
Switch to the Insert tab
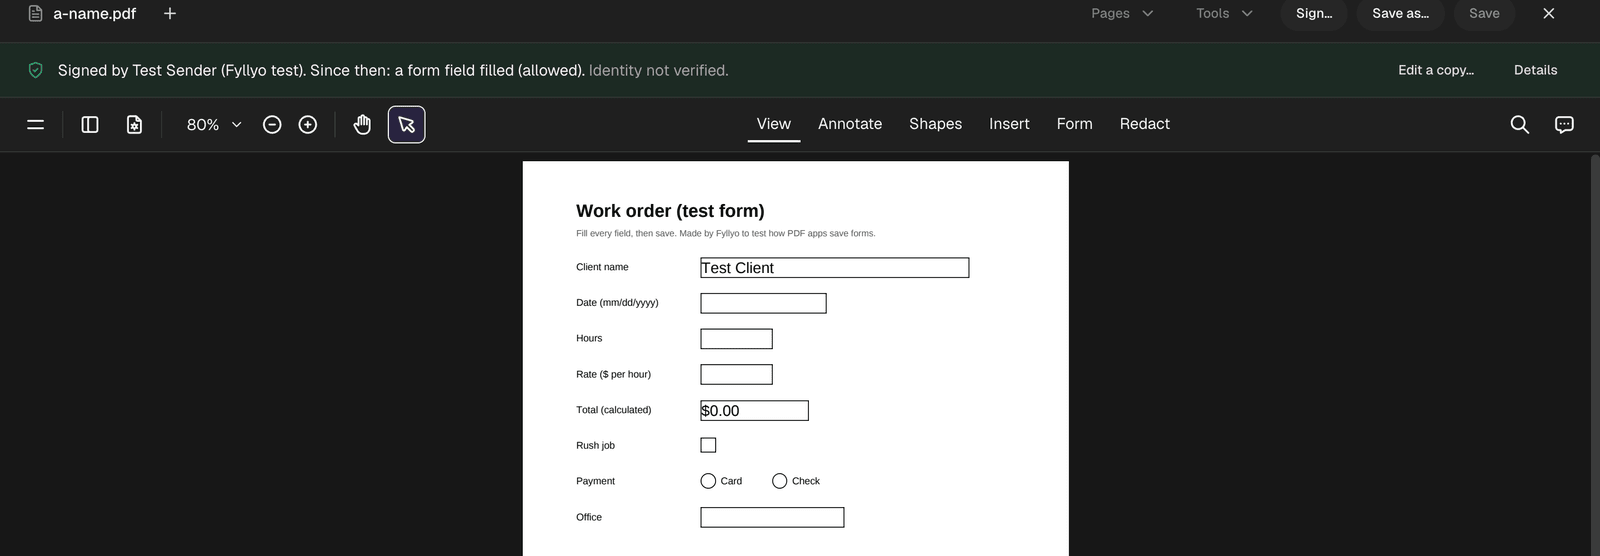pyautogui.click(x=1009, y=124)
